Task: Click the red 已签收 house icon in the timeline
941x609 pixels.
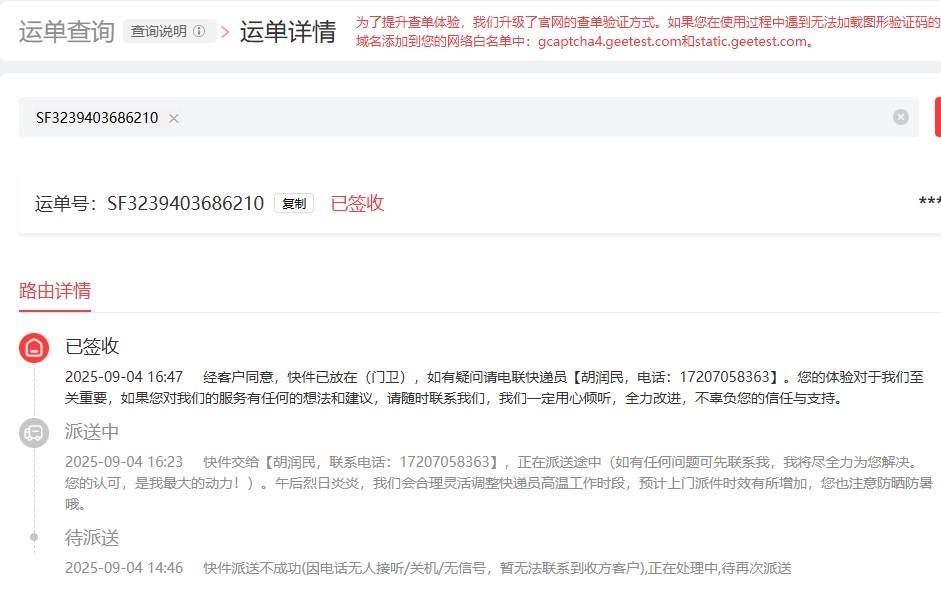Action: (34, 348)
